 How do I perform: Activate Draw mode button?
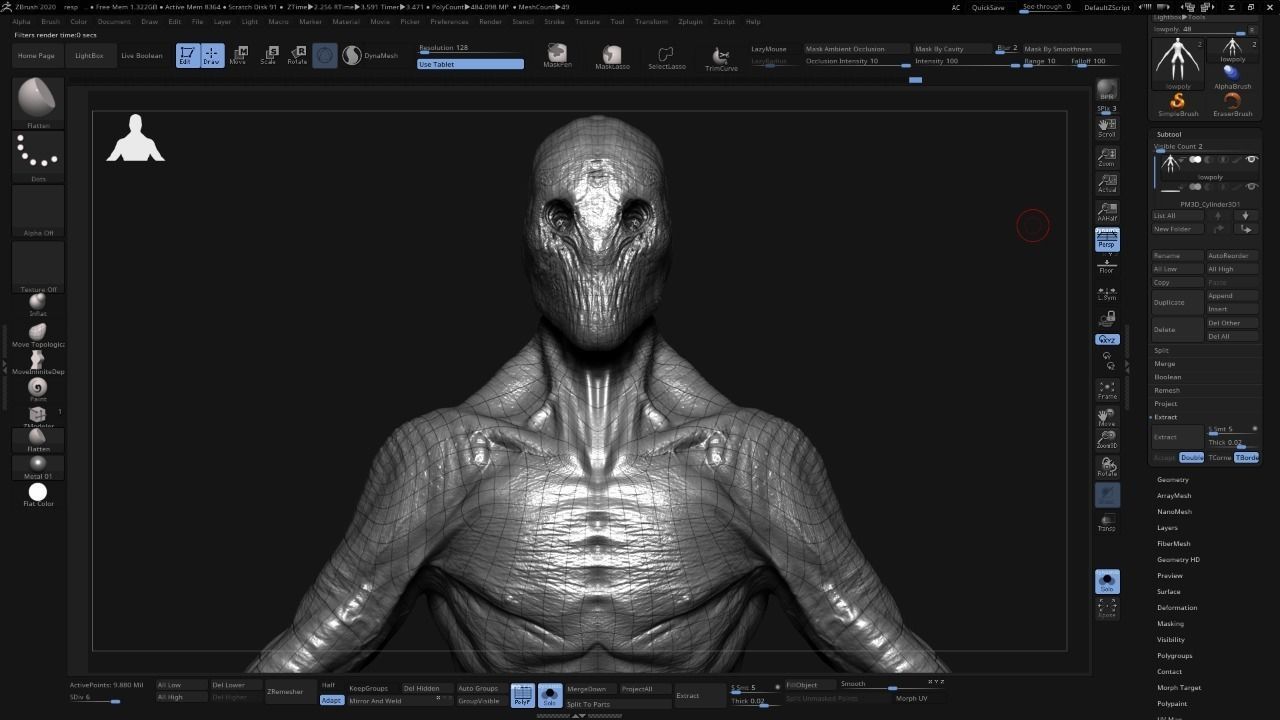click(211, 56)
